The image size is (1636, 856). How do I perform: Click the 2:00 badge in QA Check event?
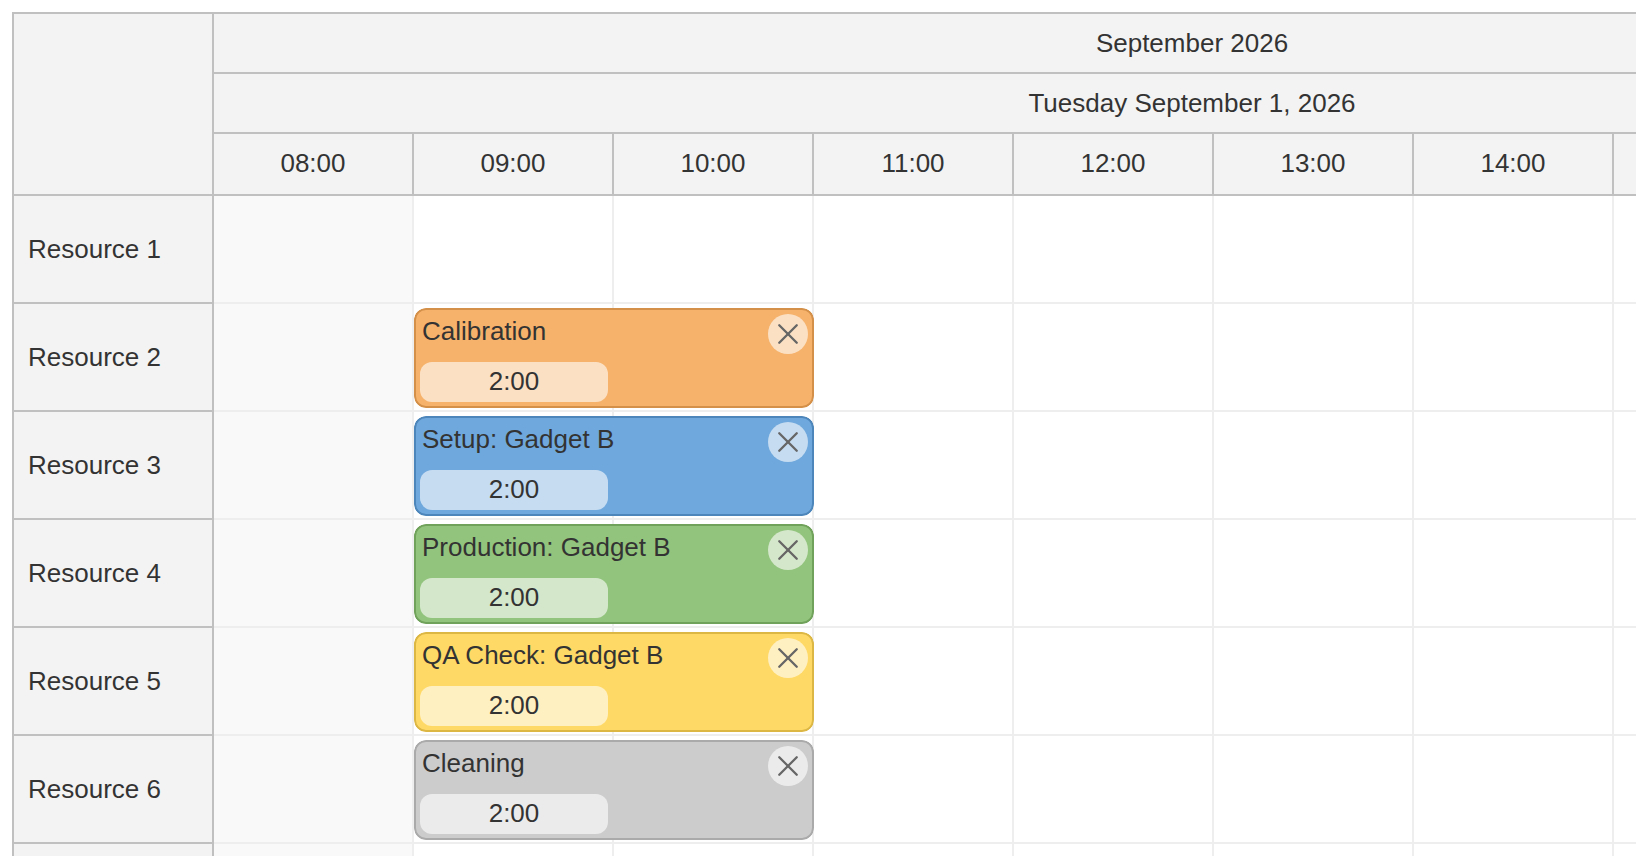pos(514,706)
